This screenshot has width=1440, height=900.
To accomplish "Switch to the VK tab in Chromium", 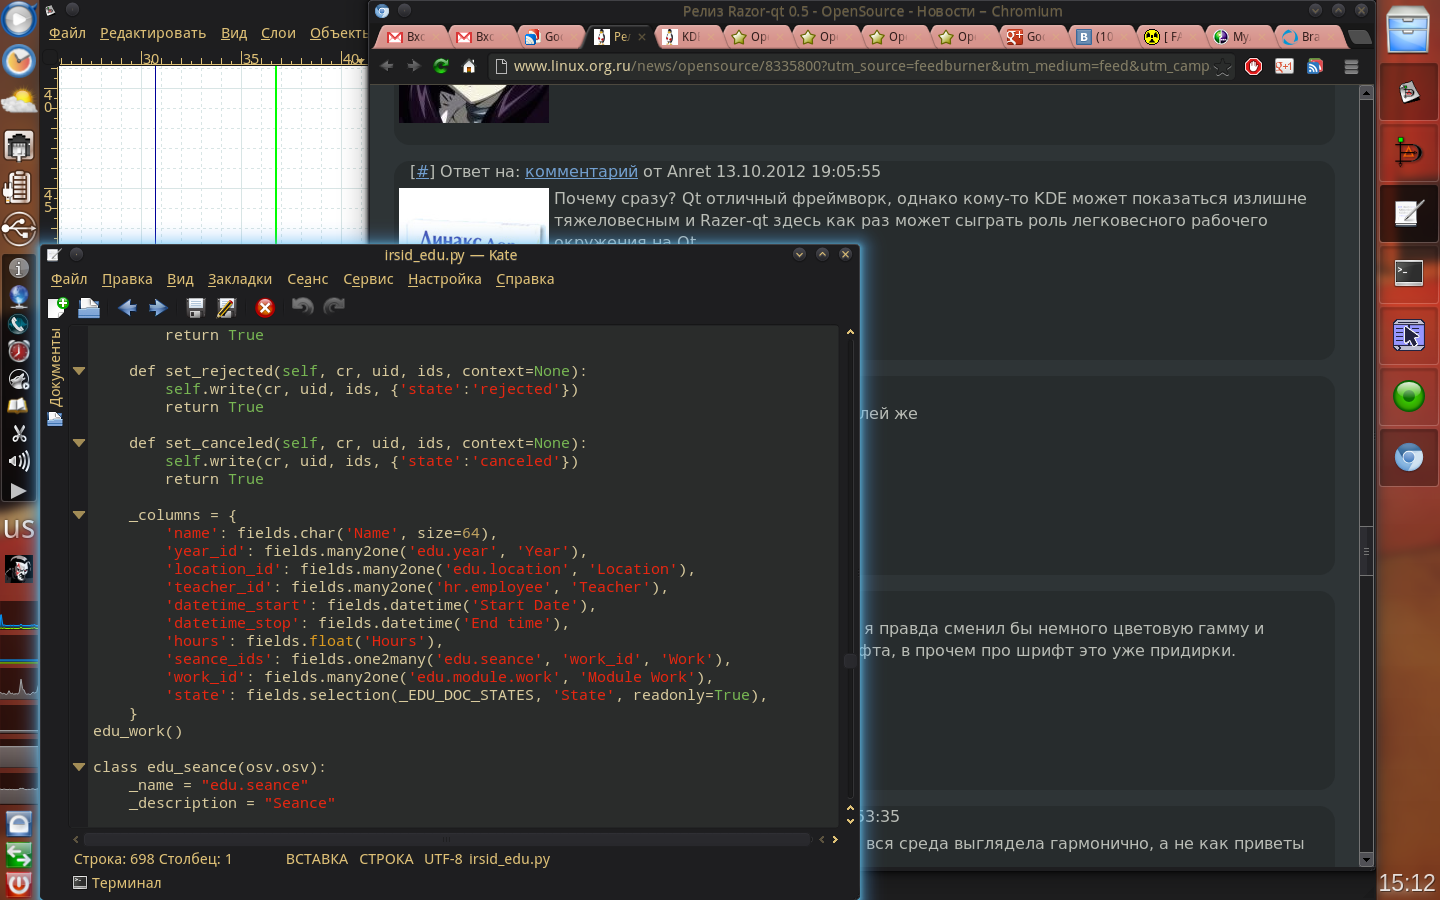I will pyautogui.click(x=1097, y=37).
